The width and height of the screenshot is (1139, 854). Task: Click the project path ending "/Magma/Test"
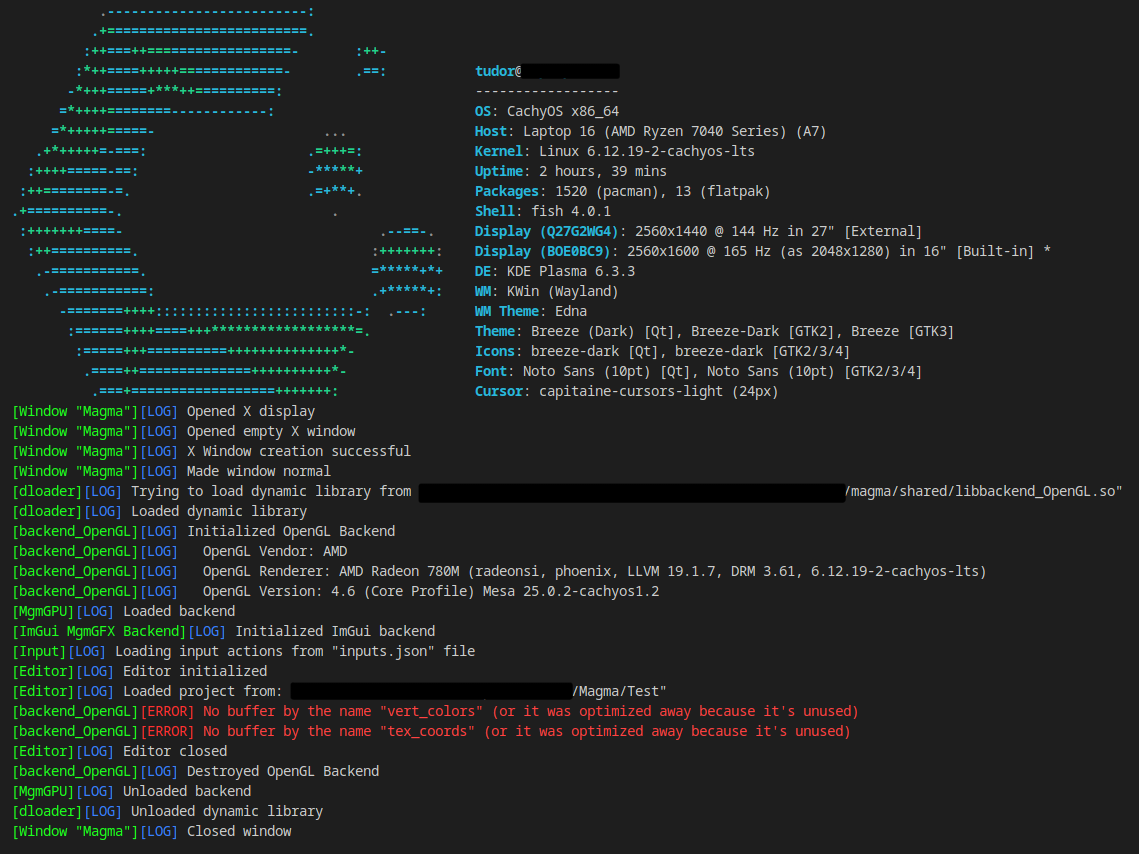[x=619, y=691]
